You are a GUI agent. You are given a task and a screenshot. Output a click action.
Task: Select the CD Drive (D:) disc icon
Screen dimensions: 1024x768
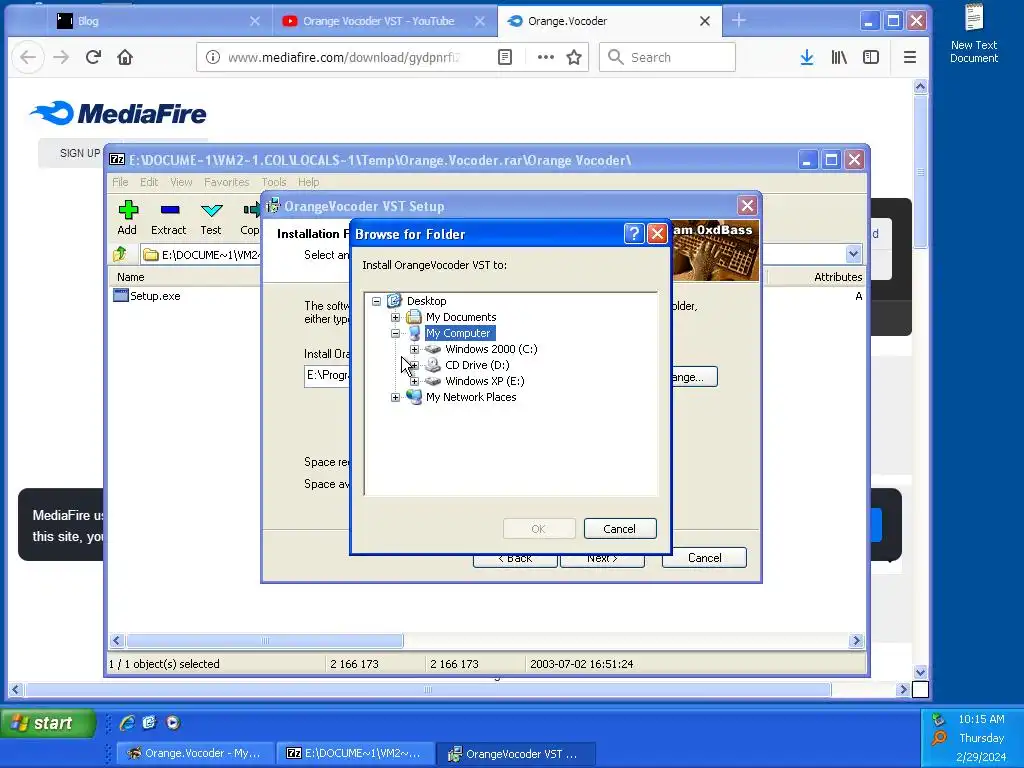(x=433, y=365)
